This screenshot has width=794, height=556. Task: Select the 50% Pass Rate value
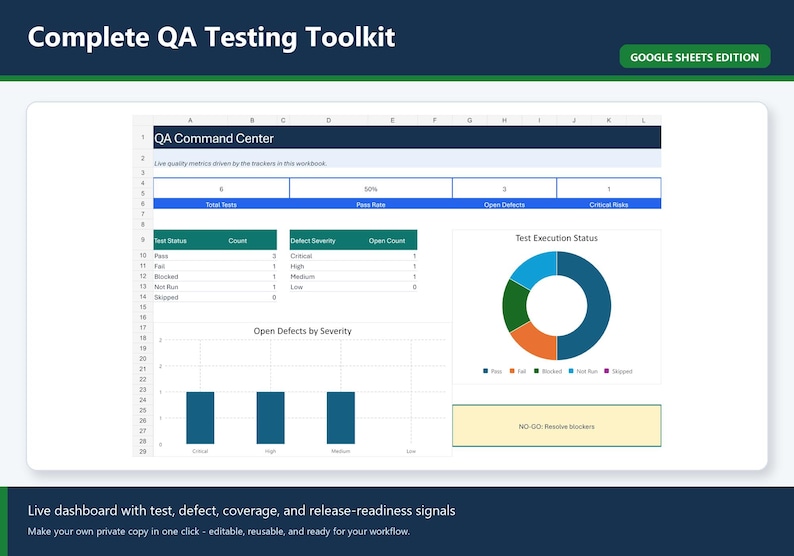[x=371, y=188]
